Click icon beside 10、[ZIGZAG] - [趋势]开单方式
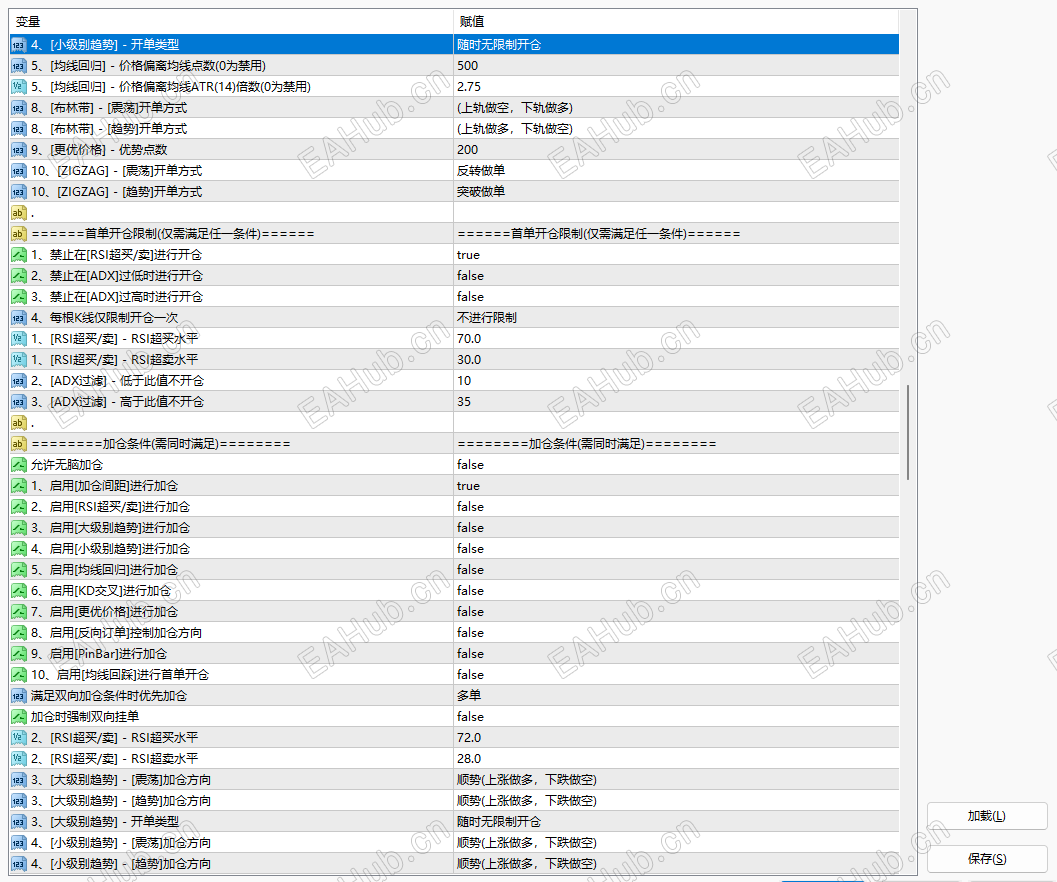The width and height of the screenshot is (1057, 882). pos(18,192)
